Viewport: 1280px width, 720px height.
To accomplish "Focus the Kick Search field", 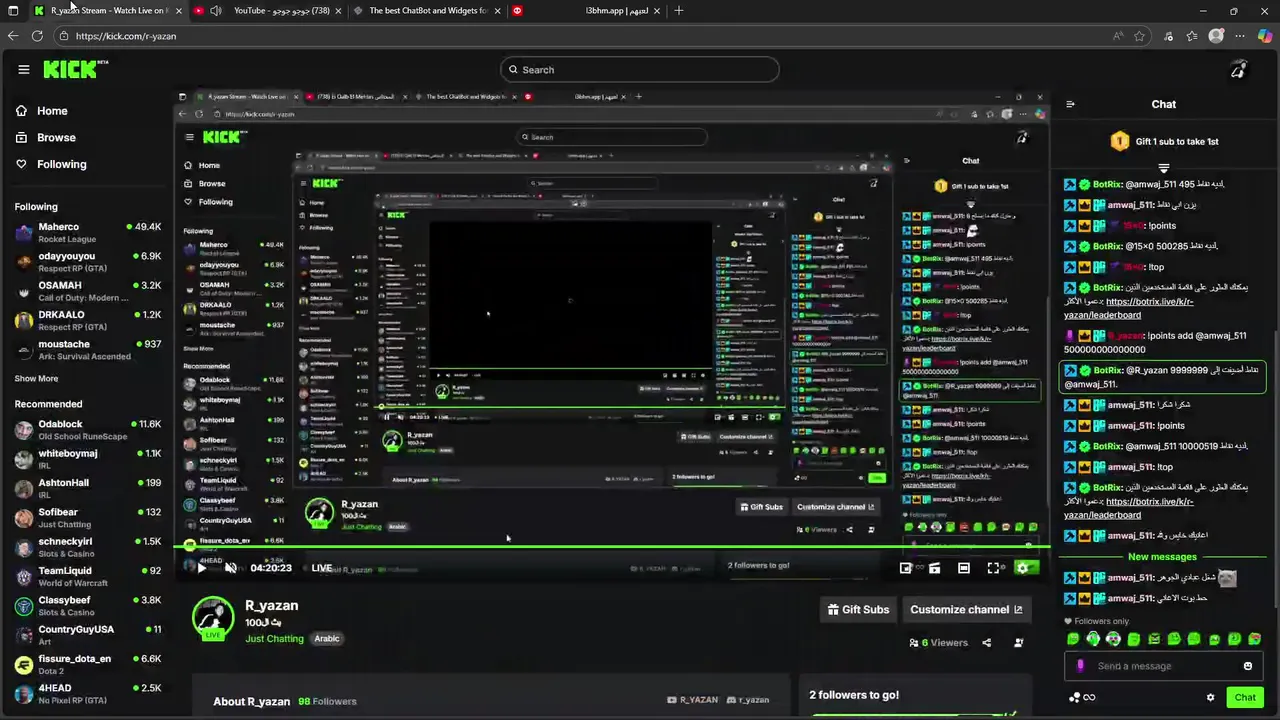I will (x=640, y=69).
